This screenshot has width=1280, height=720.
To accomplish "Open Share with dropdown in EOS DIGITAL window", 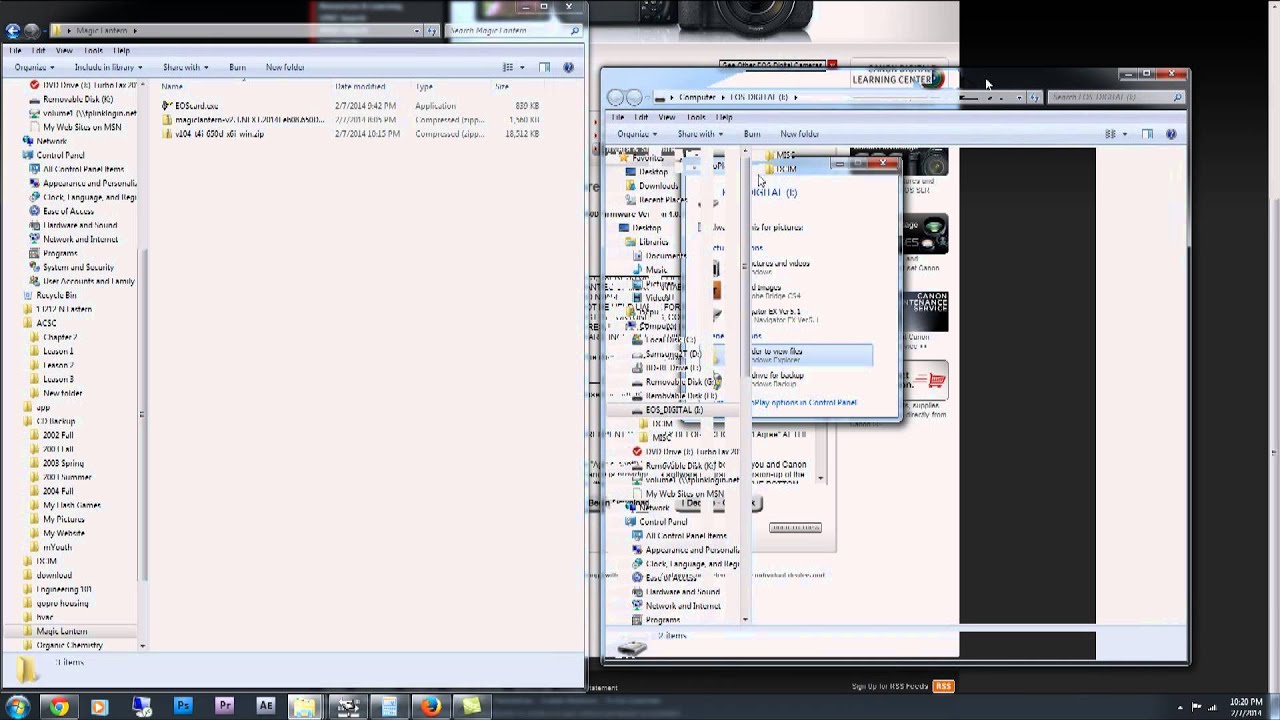I will tap(699, 134).
